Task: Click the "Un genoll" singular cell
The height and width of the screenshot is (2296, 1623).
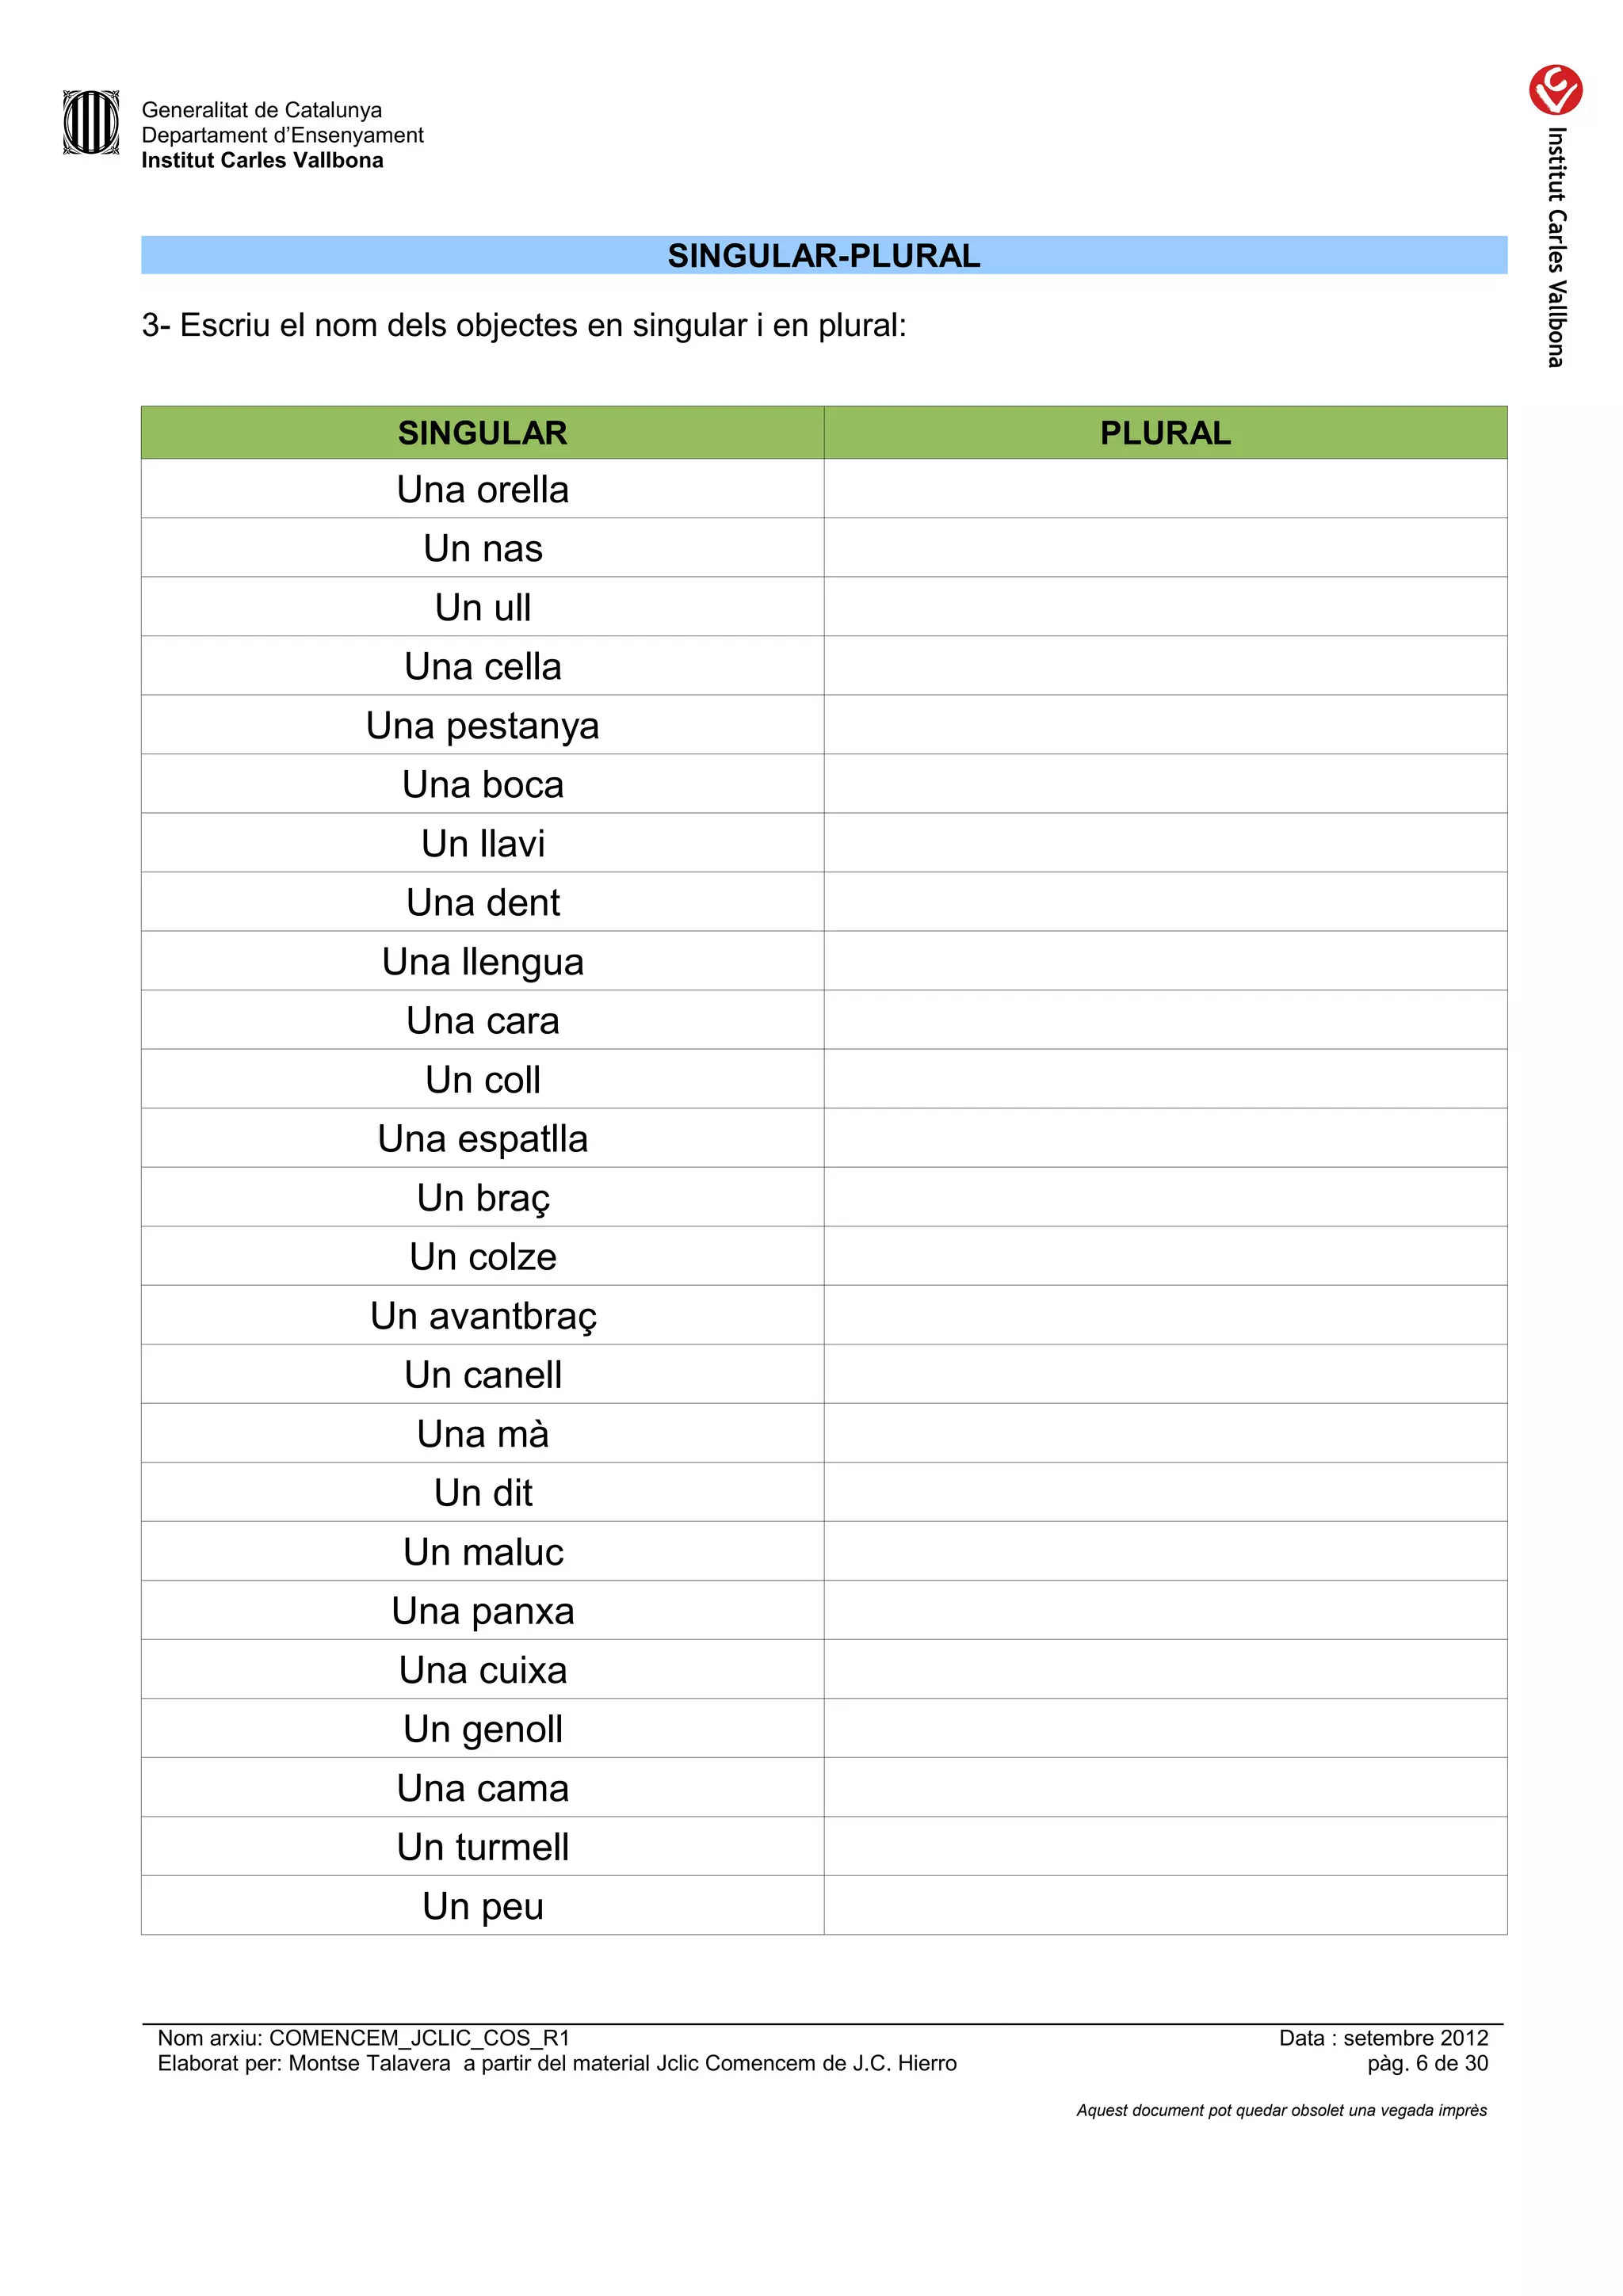Action: pos(482,1728)
